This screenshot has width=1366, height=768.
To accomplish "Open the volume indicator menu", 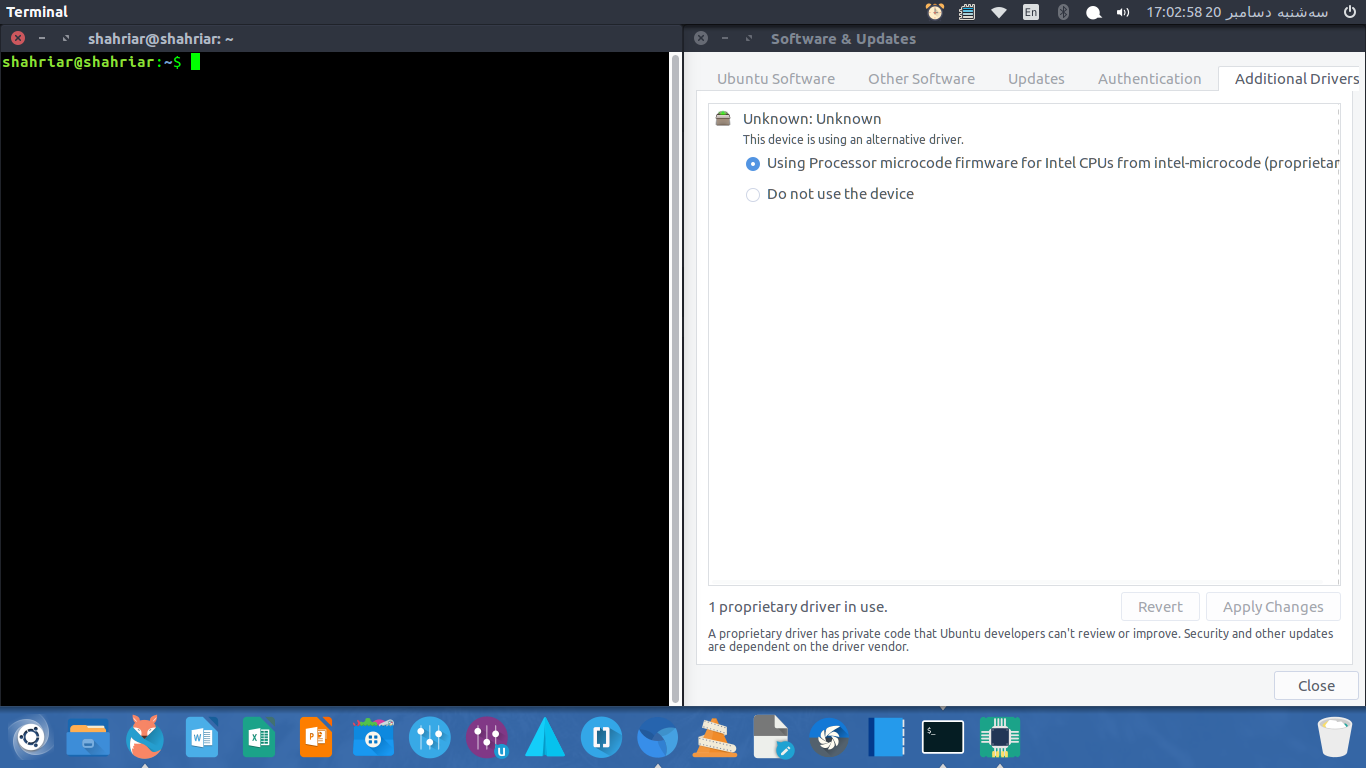I will tap(1123, 12).
